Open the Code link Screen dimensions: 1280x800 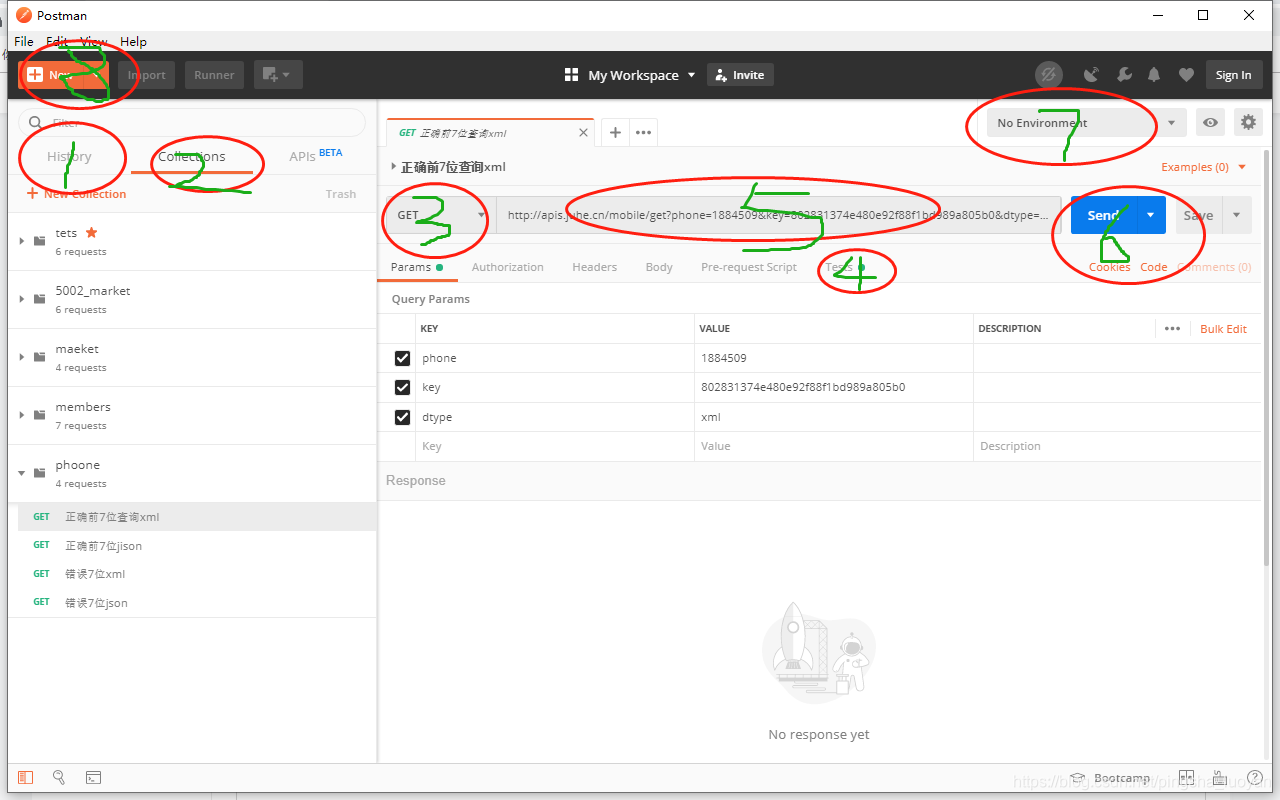(x=1154, y=267)
